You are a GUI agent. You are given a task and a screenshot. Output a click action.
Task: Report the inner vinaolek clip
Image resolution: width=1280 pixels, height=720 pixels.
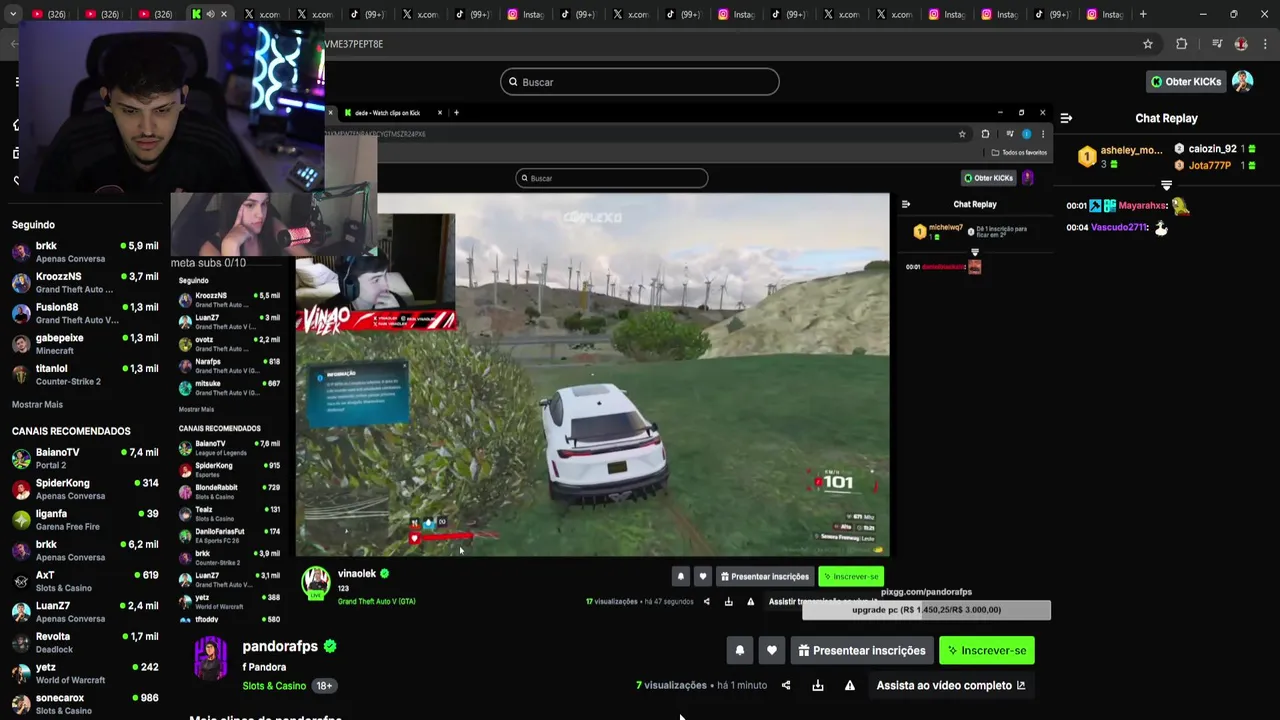[x=750, y=601]
